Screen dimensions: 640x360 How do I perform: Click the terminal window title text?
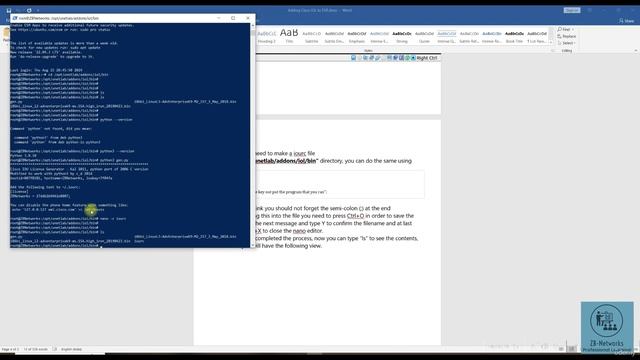(x=59, y=18)
